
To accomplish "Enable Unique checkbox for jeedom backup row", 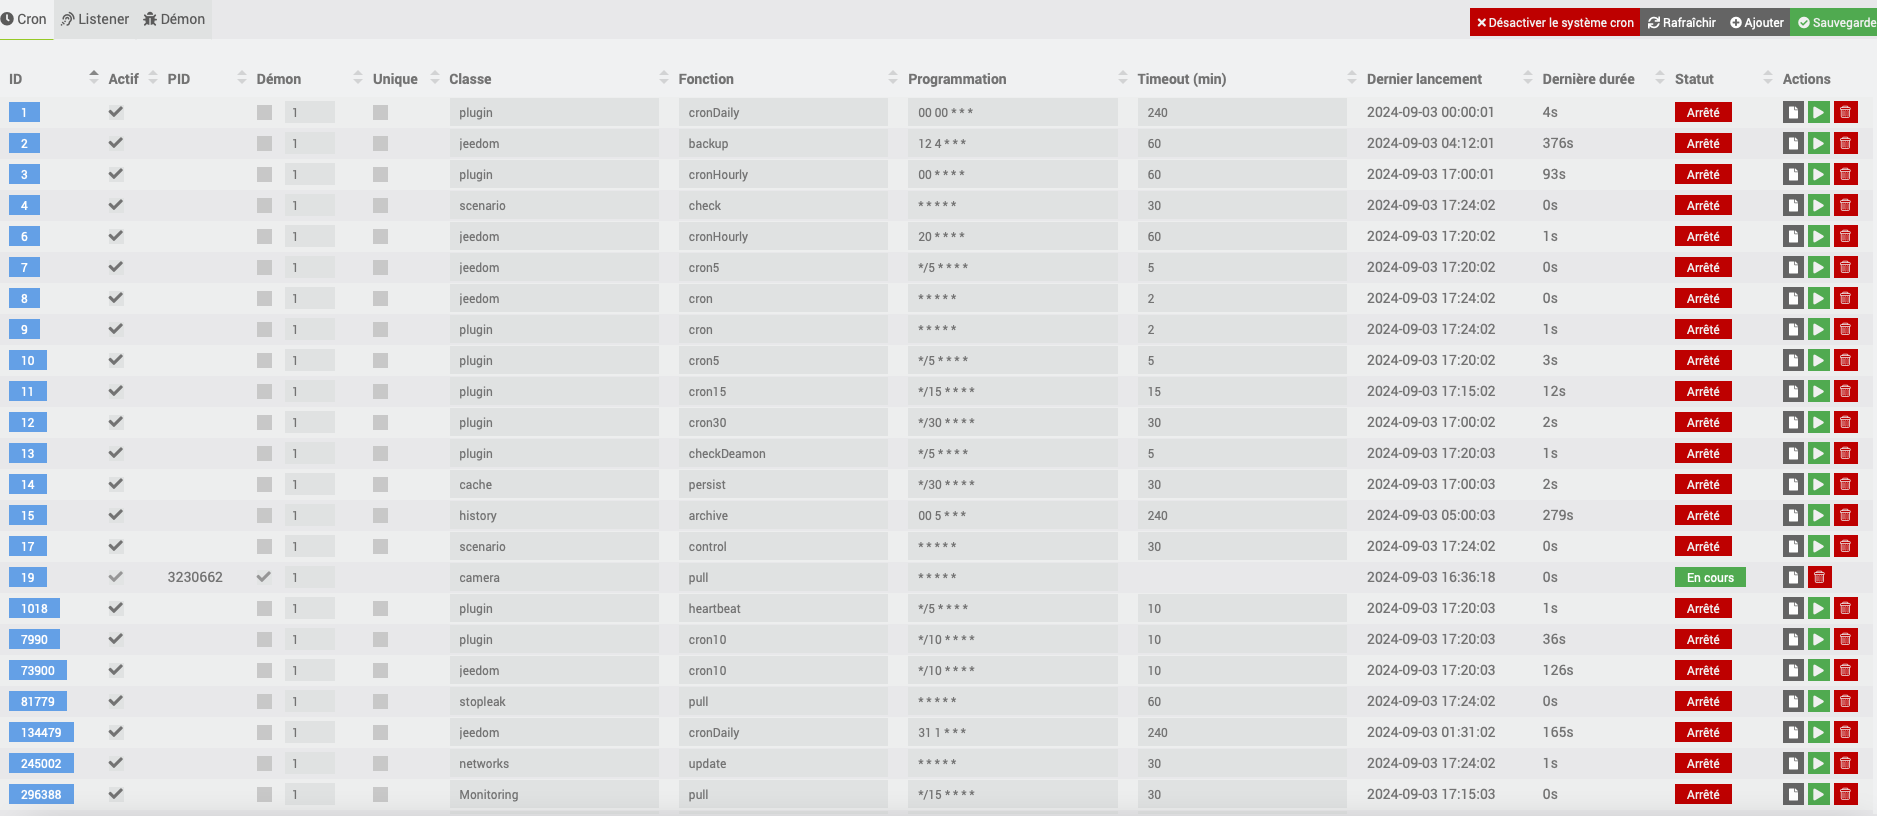I will pyautogui.click(x=380, y=144).
